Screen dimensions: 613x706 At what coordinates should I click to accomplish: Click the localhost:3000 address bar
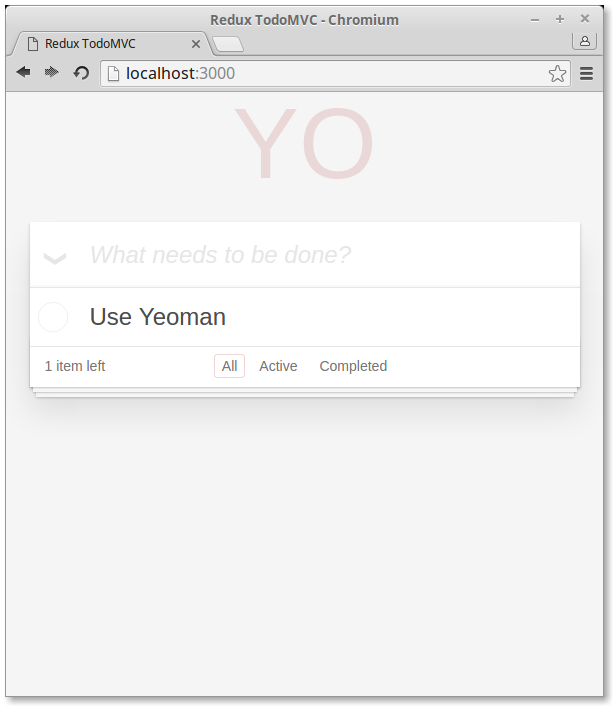[x=330, y=73]
